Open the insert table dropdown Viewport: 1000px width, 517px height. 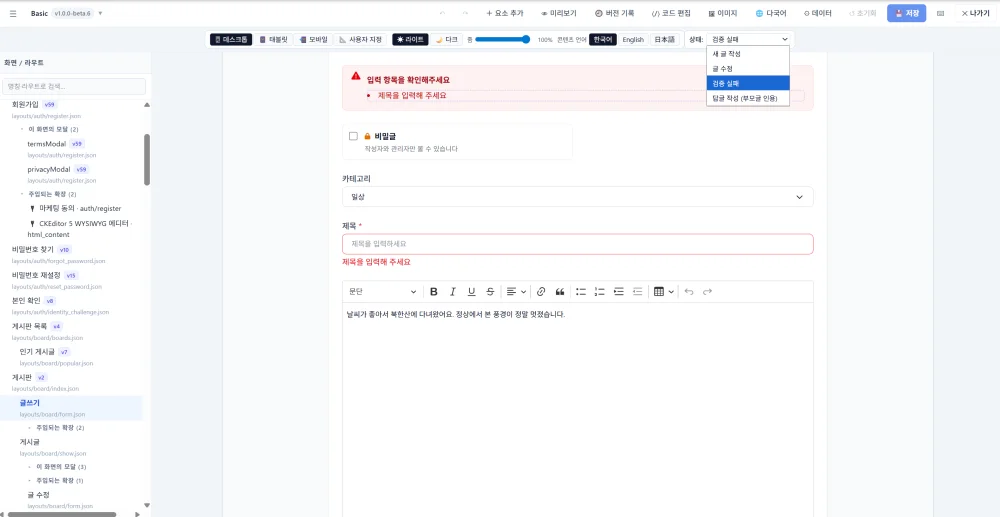[663, 291]
